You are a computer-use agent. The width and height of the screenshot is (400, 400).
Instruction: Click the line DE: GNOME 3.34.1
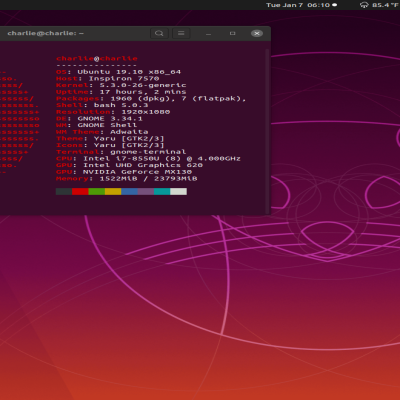(99, 119)
